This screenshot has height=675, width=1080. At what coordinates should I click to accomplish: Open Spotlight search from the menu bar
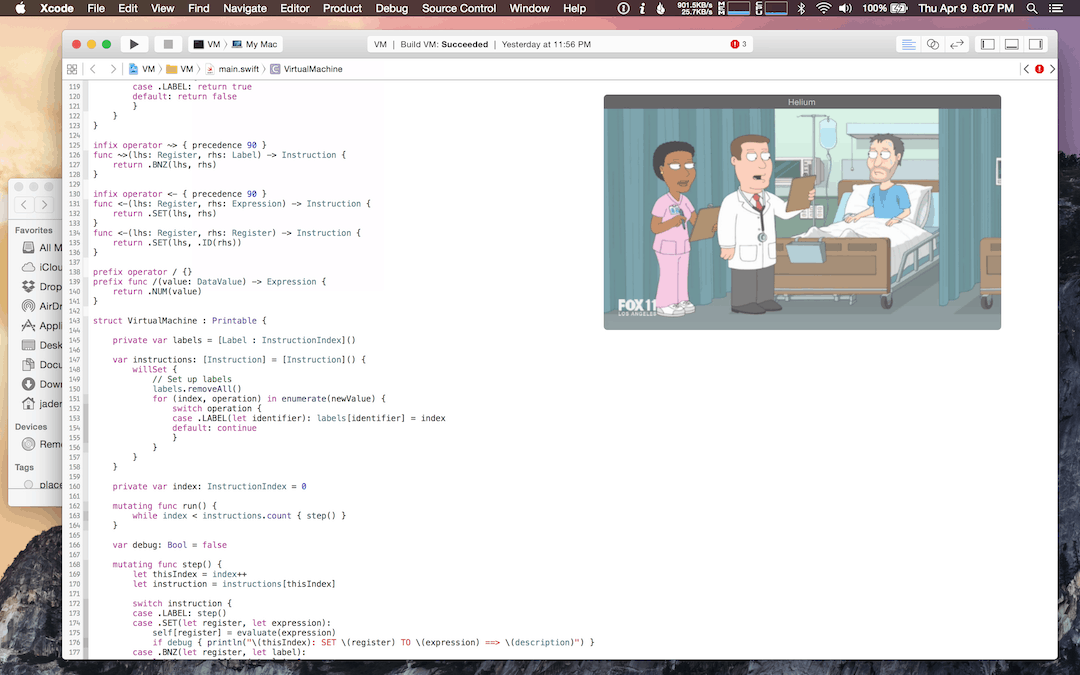click(x=1032, y=8)
